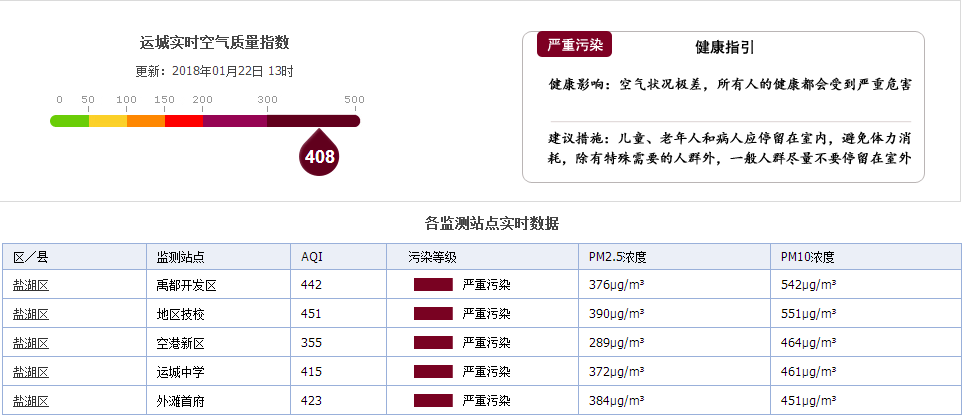This screenshot has height=417, width=966.
Task: Click the PM10 value 461μg/m³
Action: tap(808, 372)
